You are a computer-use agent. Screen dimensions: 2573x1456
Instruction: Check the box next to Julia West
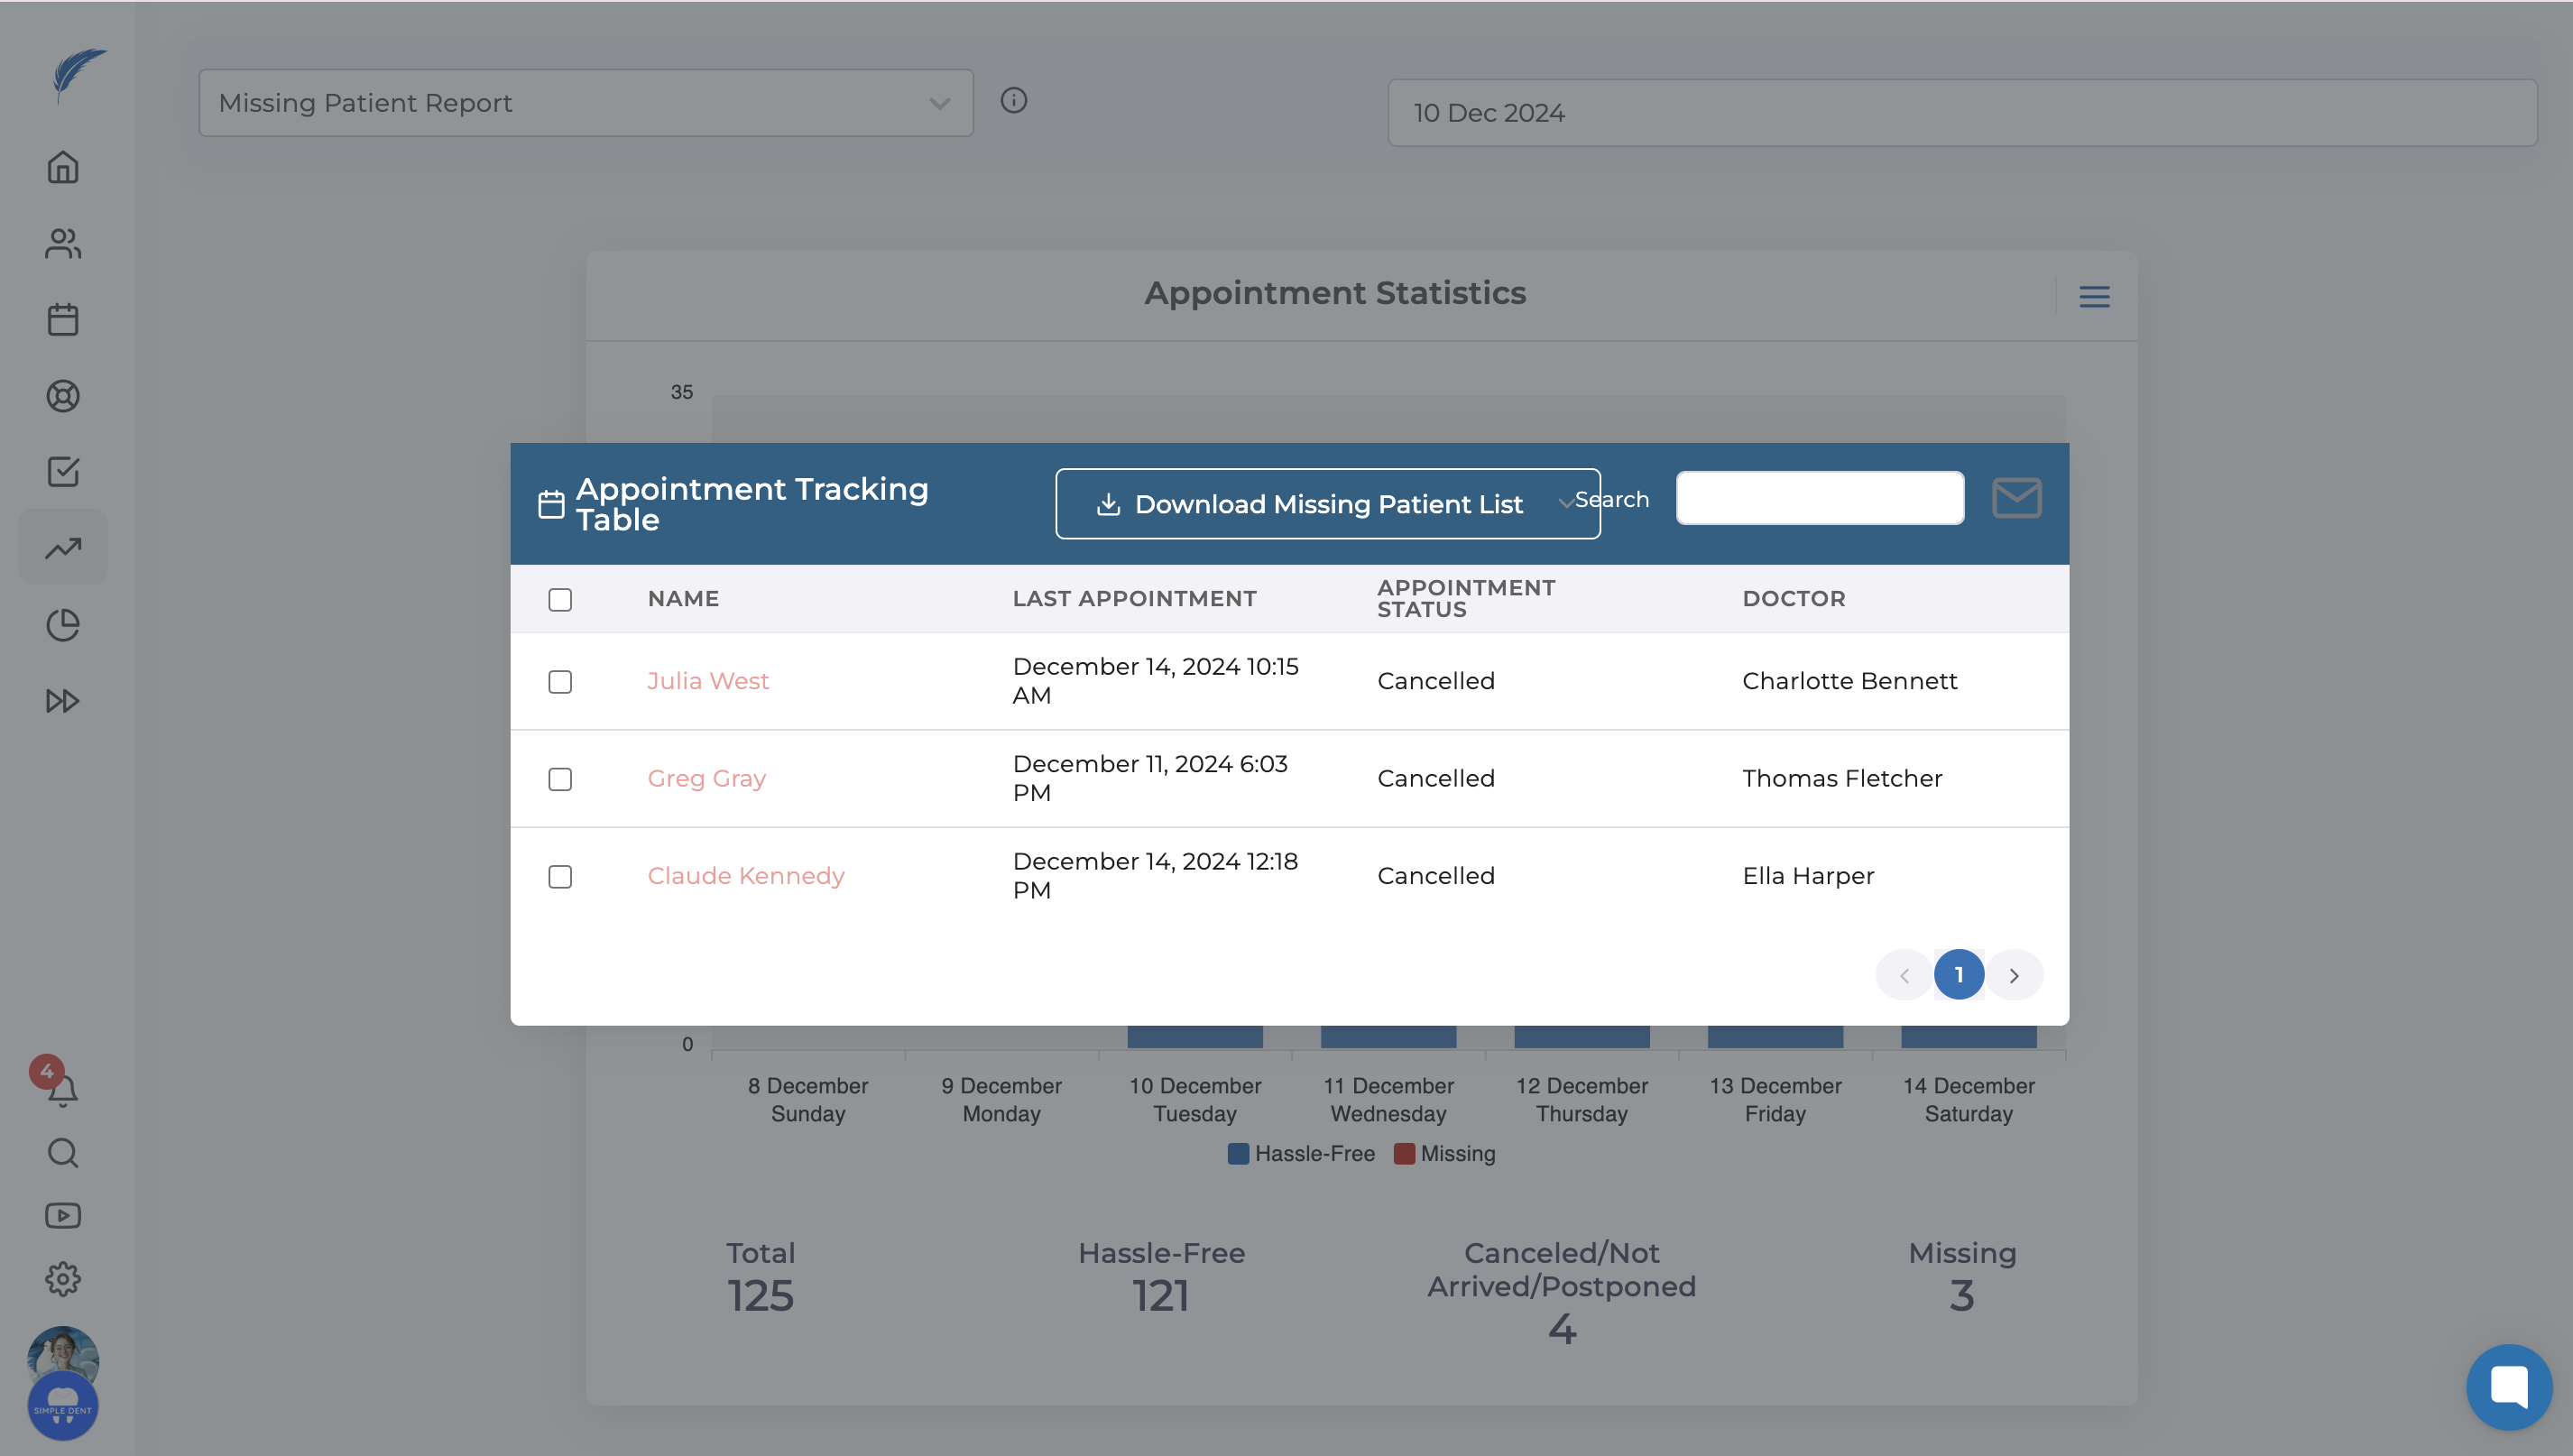pyautogui.click(x=560, y=682)
